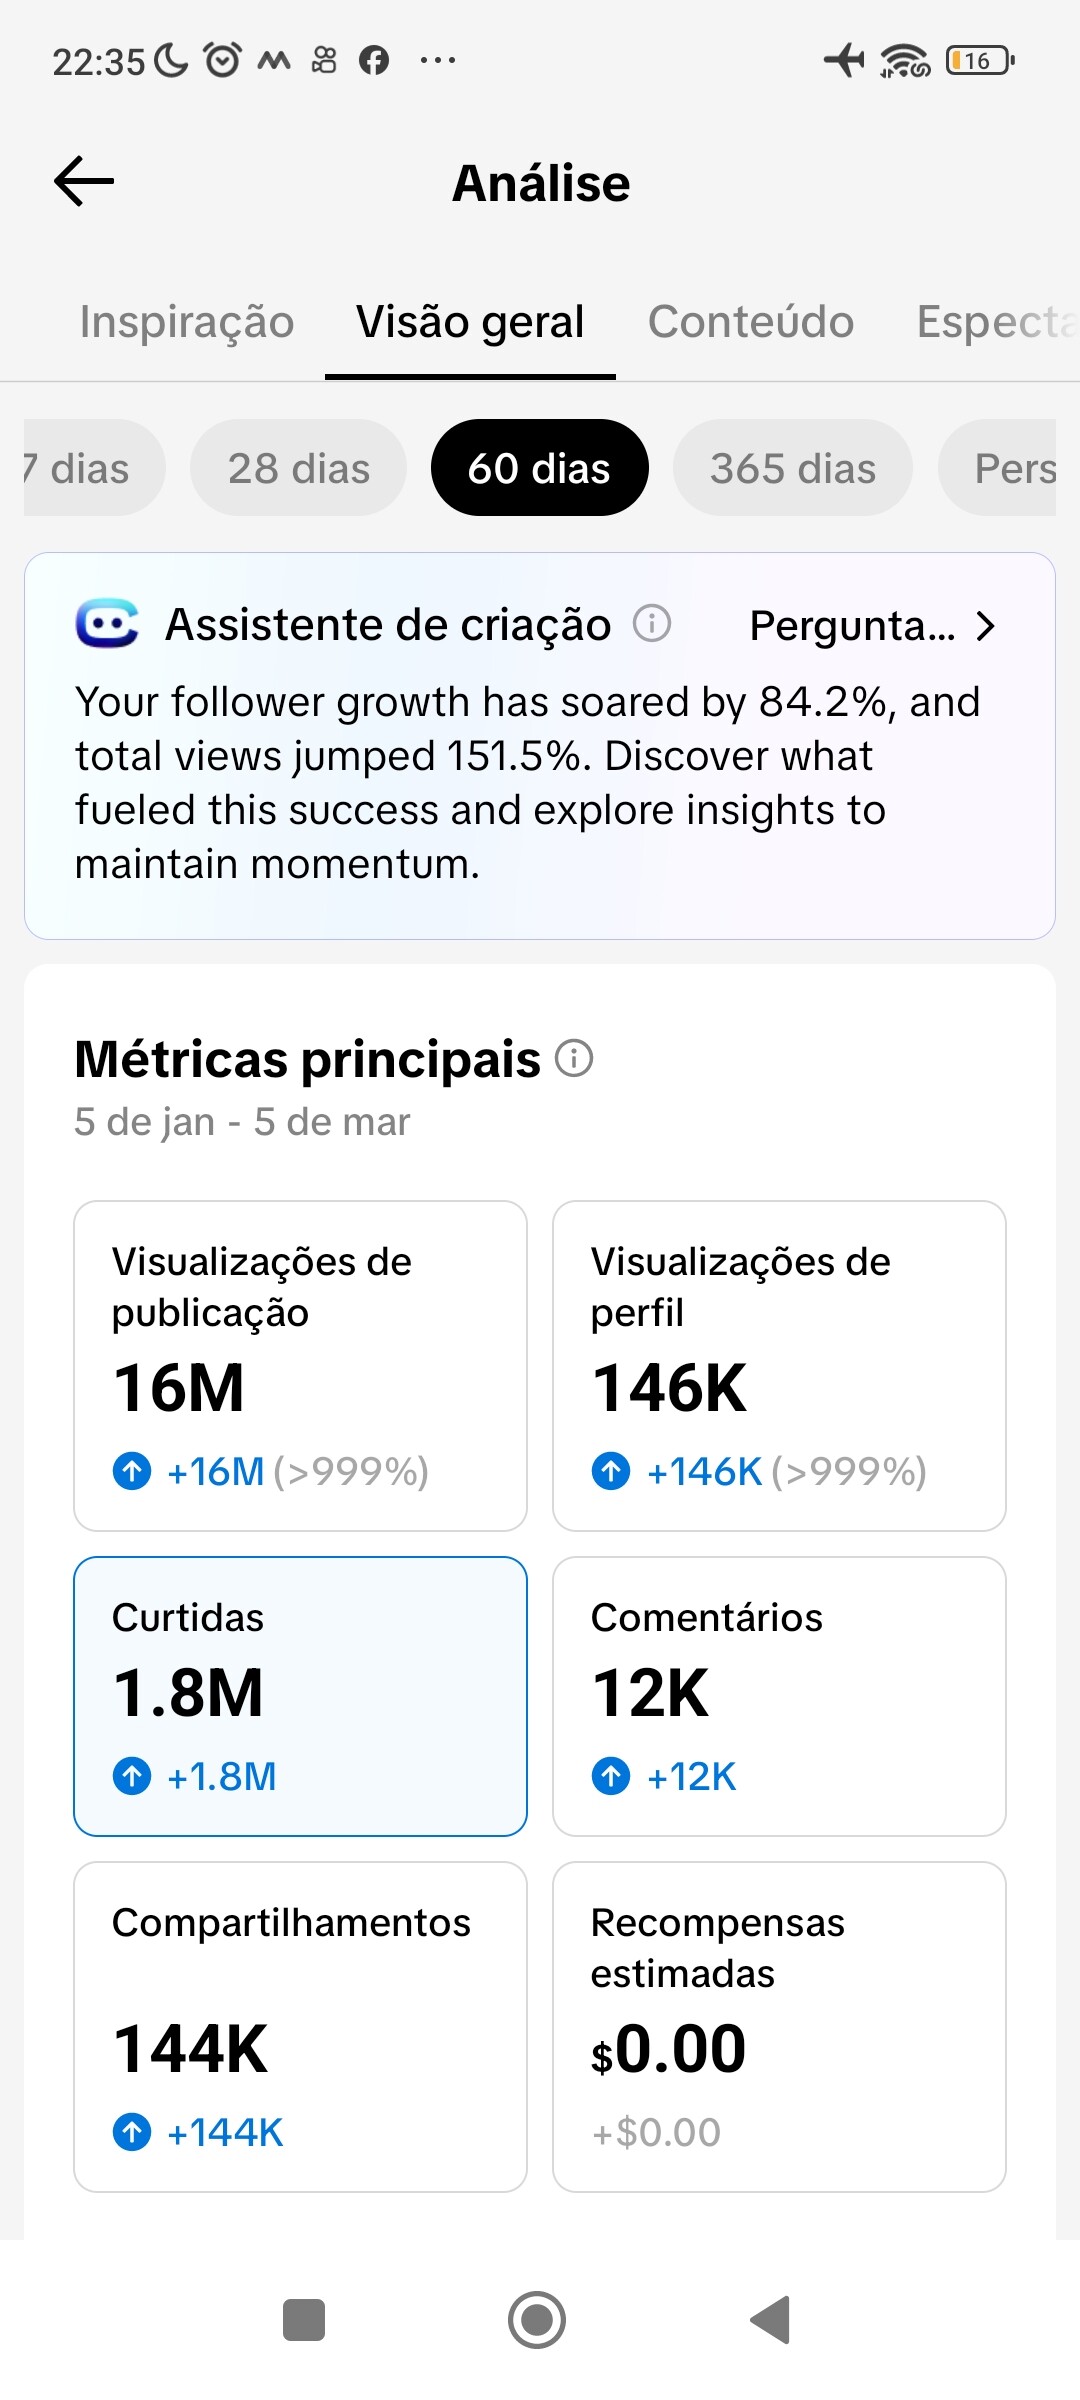Switch to the Inspiração tab
Image resolution: width=1080 pixels, height=2400 pixels.
tap(187, 322)
